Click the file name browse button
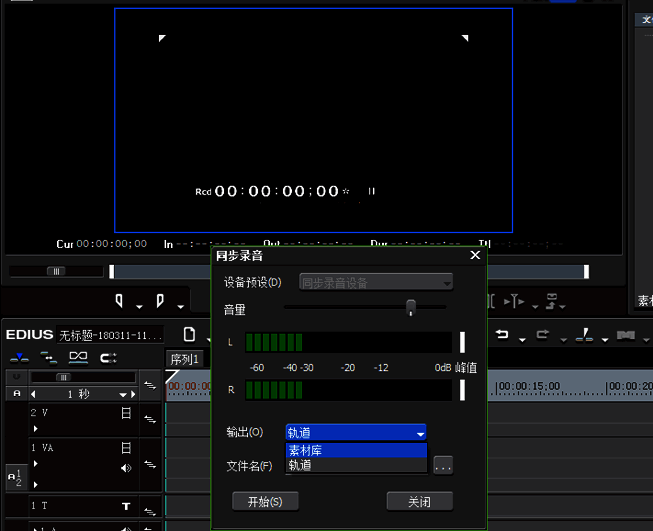 pos(443,465)
